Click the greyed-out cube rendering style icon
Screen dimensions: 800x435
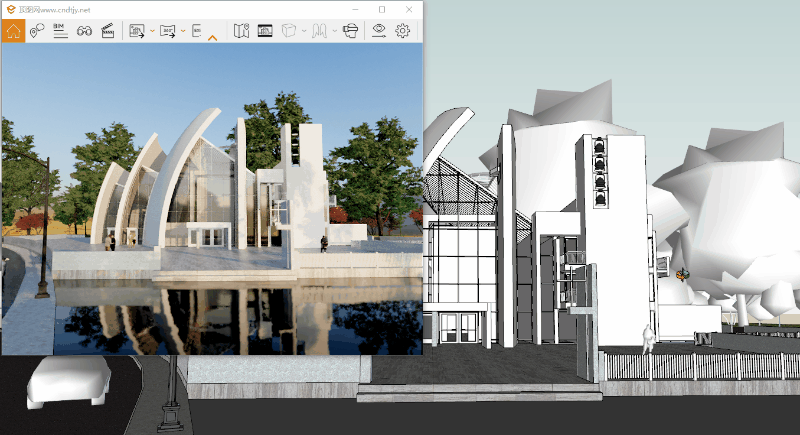point(289,31)
